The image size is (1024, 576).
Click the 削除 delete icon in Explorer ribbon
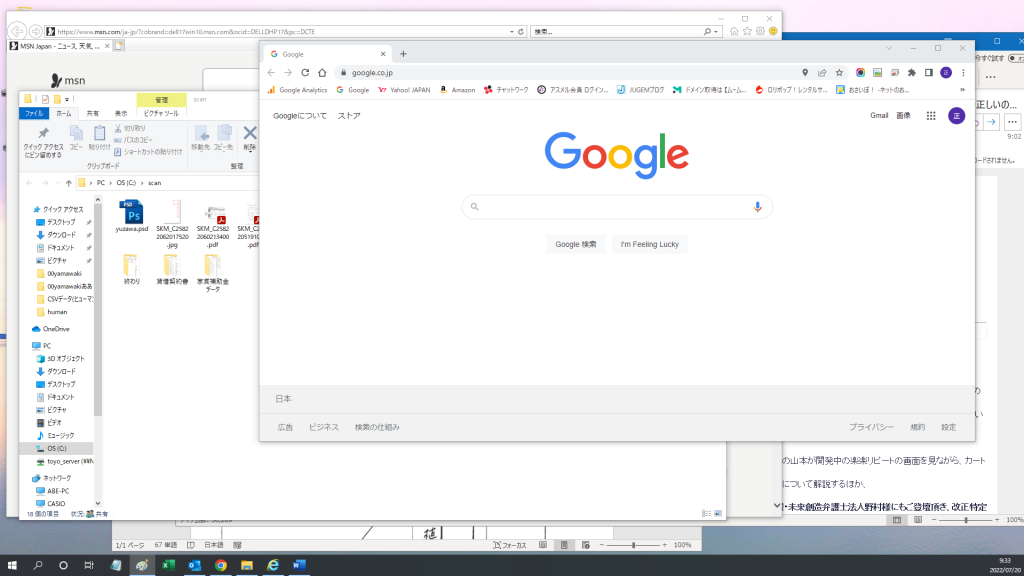point(249,133)
